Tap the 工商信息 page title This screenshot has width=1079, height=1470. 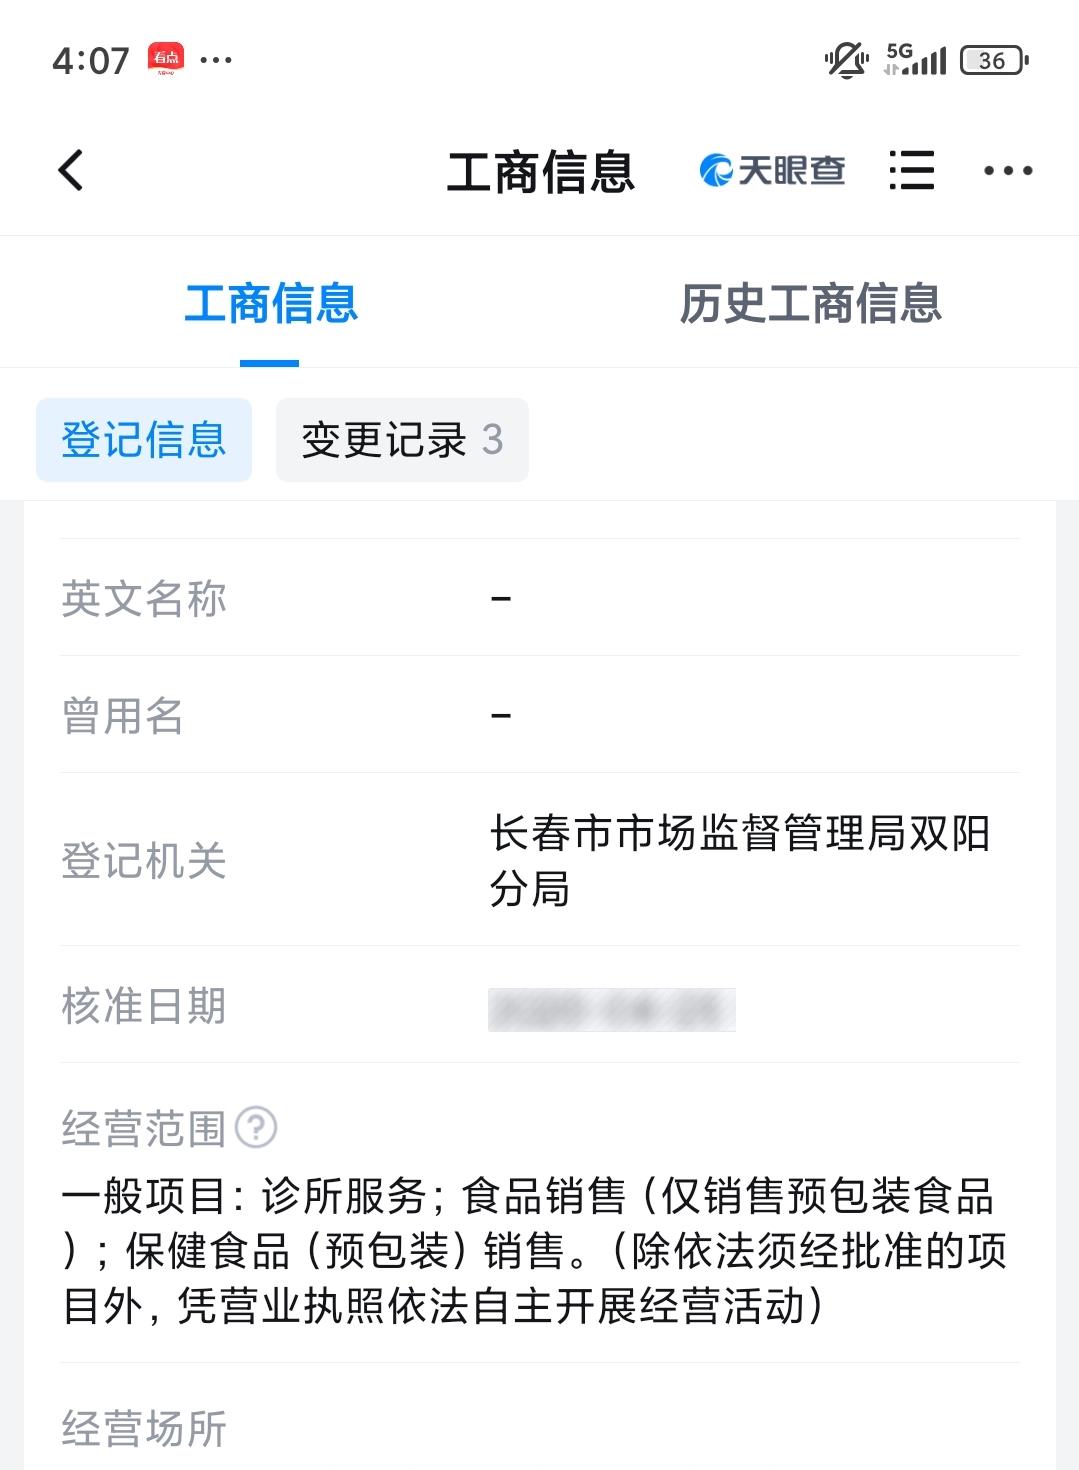click(x=540, y=171)
